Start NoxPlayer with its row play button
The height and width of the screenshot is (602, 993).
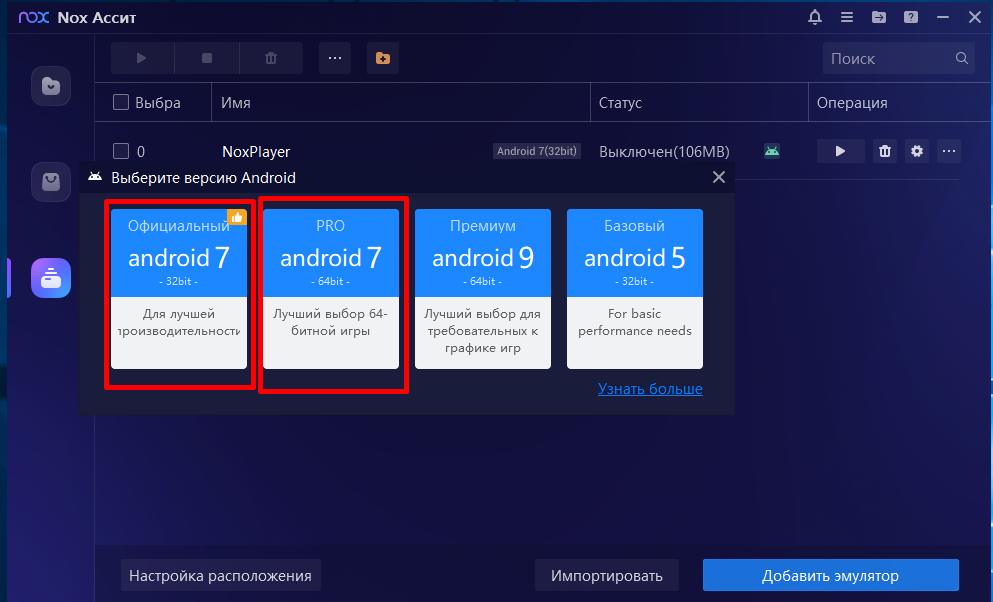click(x=840, y=151)
